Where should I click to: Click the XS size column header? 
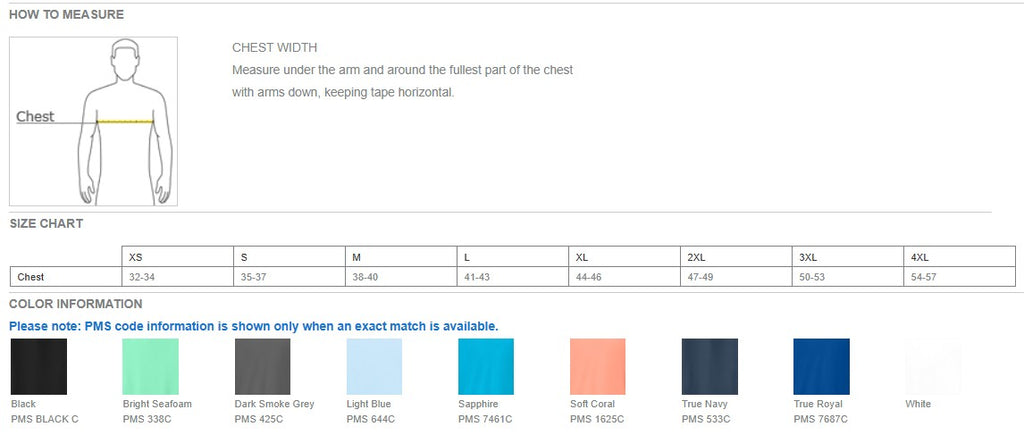178,257
